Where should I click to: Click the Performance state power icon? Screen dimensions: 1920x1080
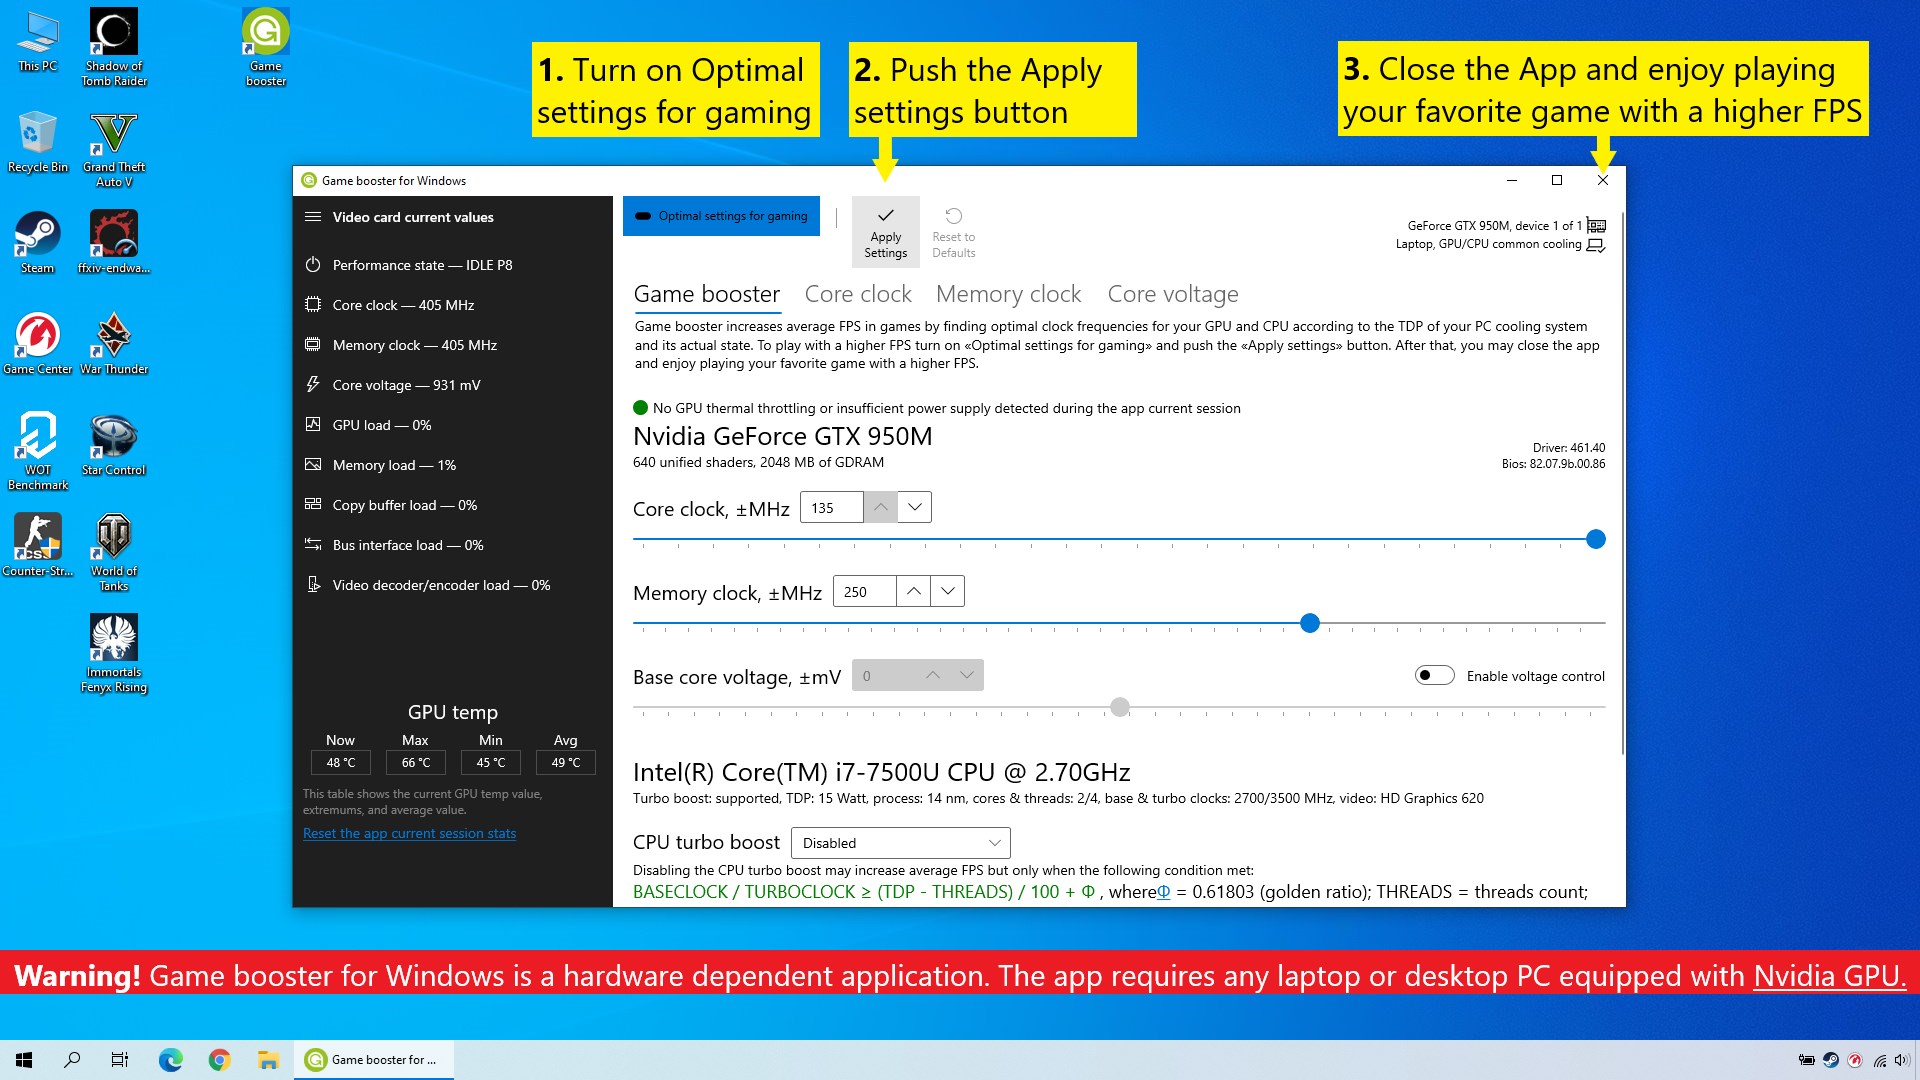click(x=313, y=265)
